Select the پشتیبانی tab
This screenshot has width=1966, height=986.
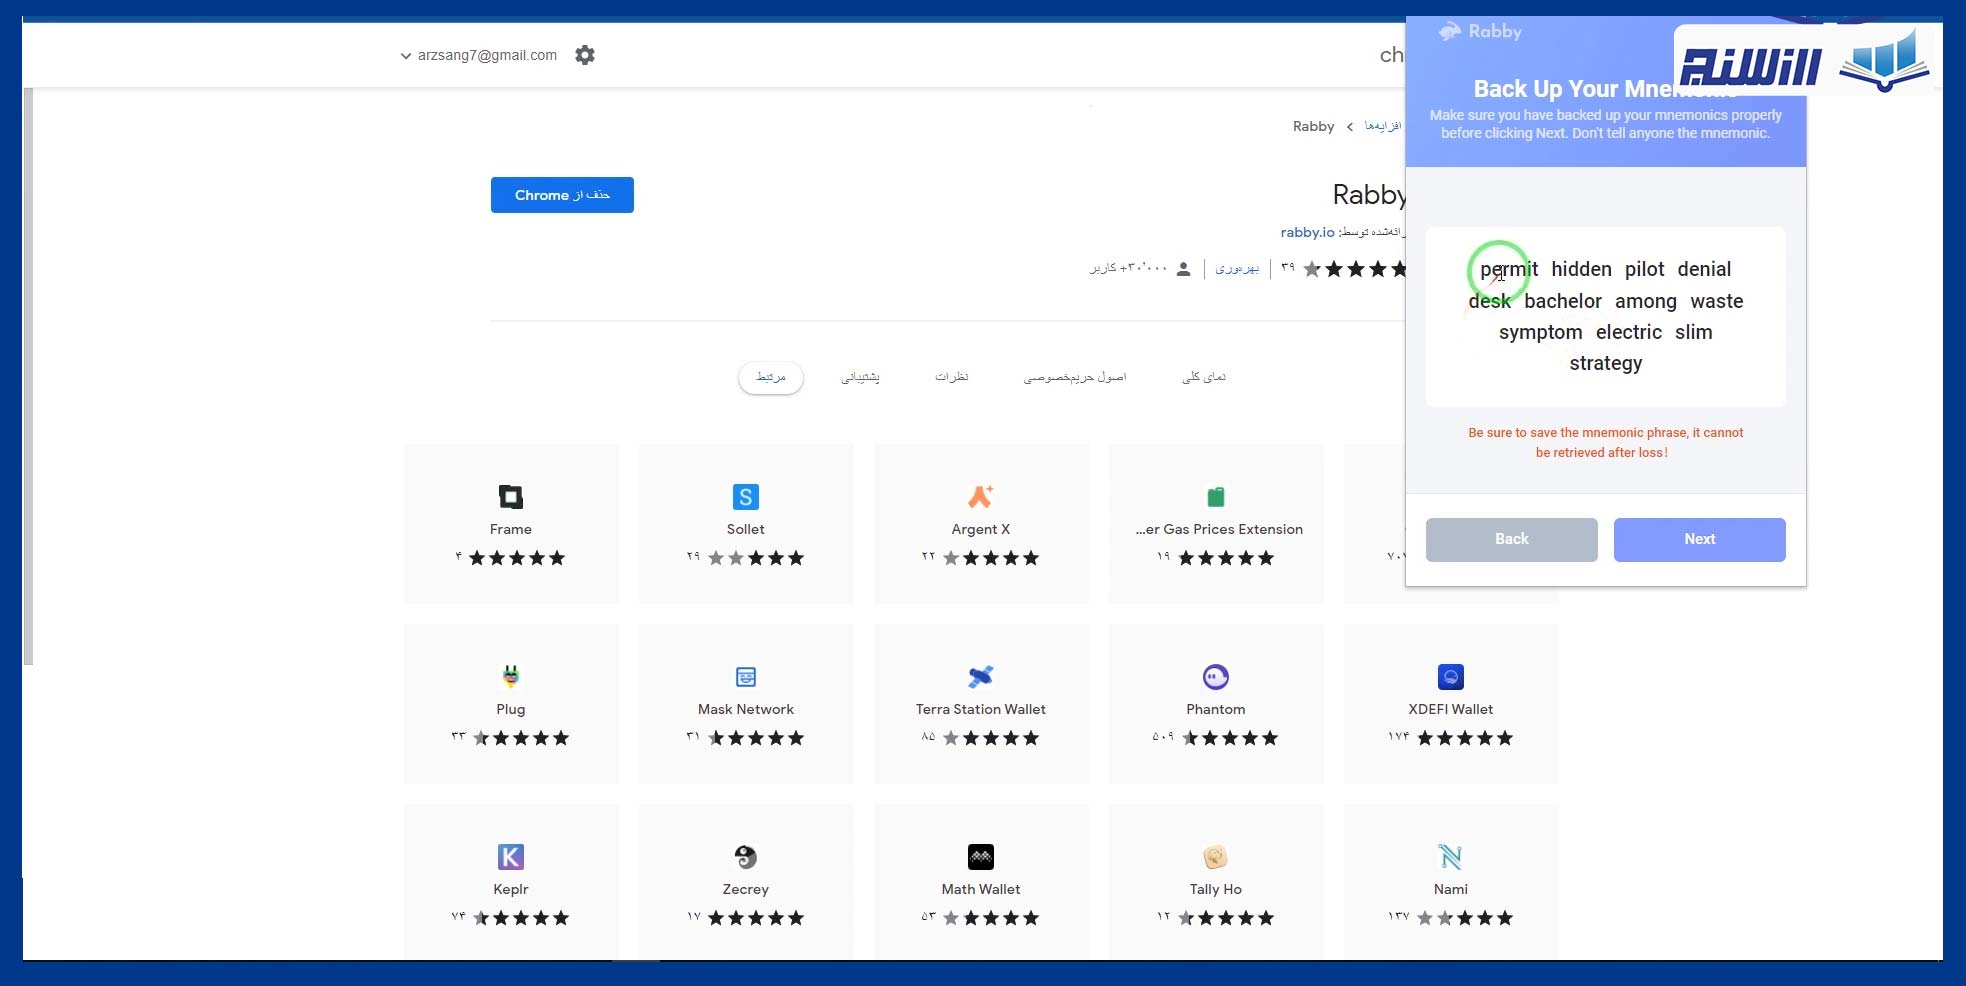pos(860,377)
